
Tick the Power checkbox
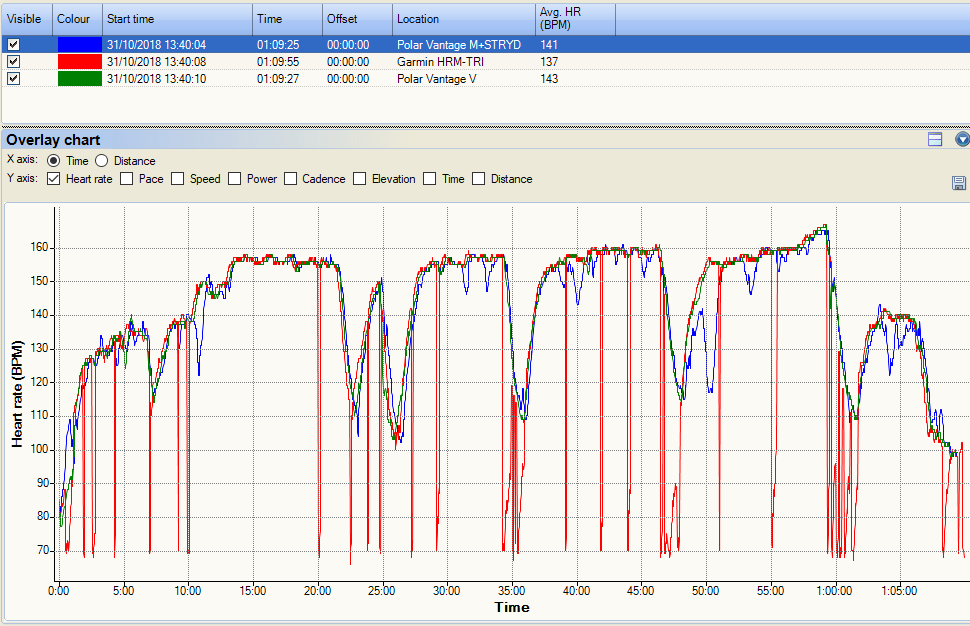tap(235, 179)
